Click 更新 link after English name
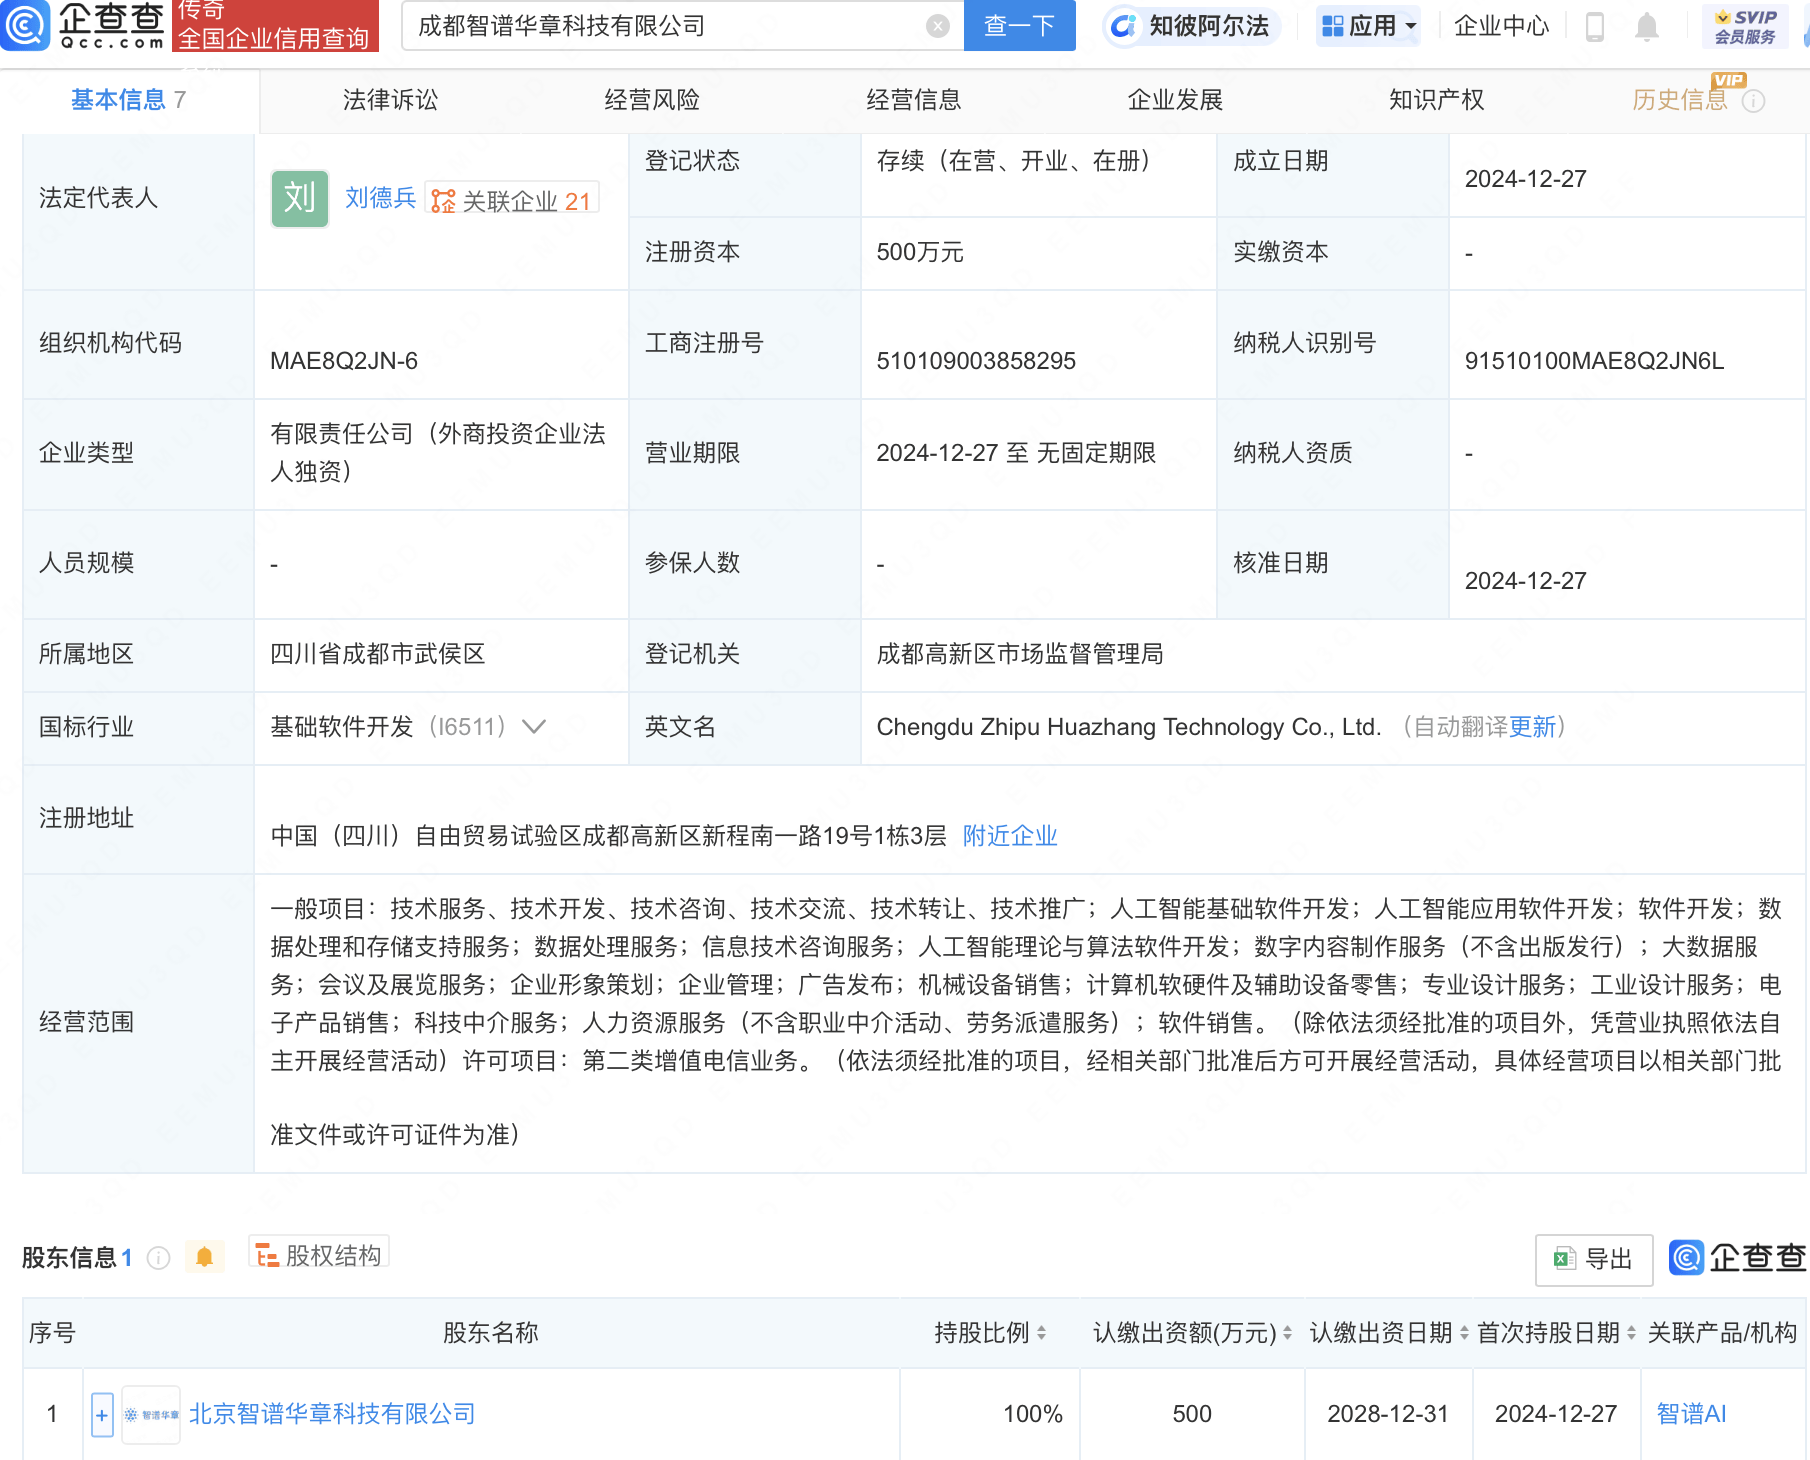This screenshot has width=1810, height=1460. 1532,727
